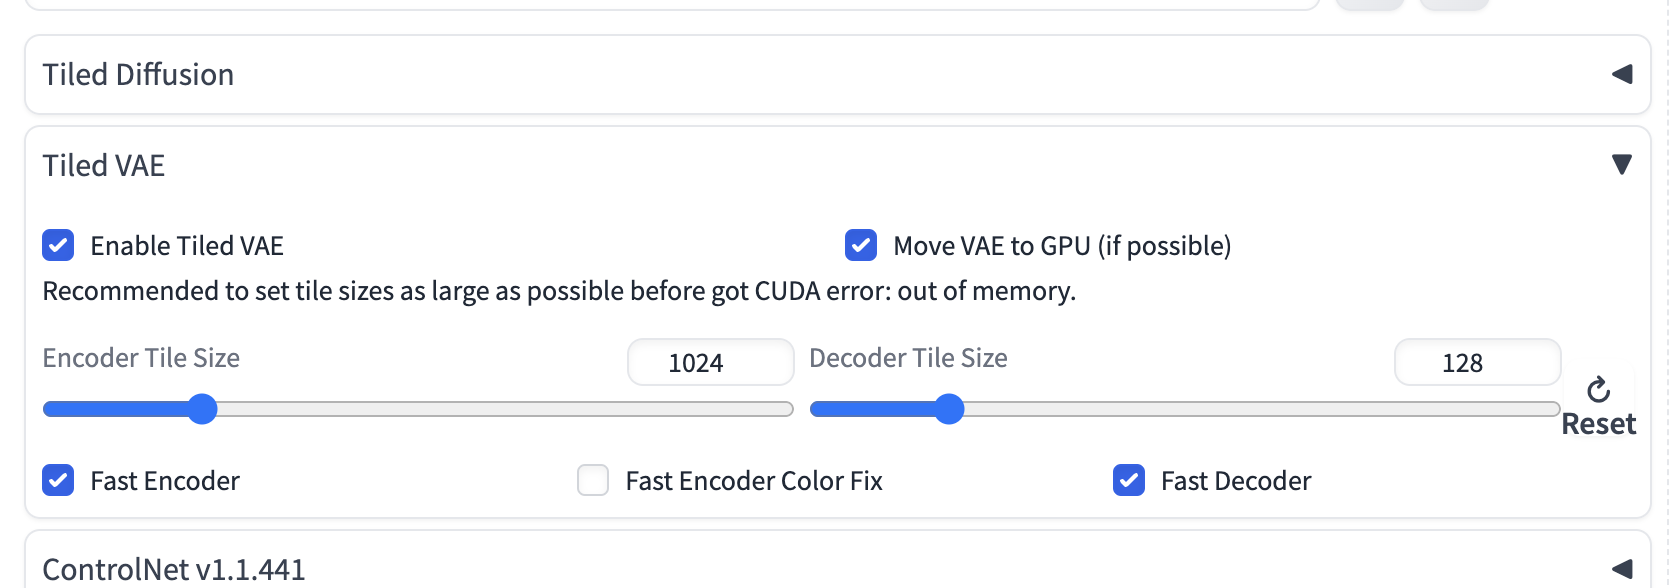Click the Decoder Tile Size slider handle
1676x588 pixels.
[x=949, y=409]
